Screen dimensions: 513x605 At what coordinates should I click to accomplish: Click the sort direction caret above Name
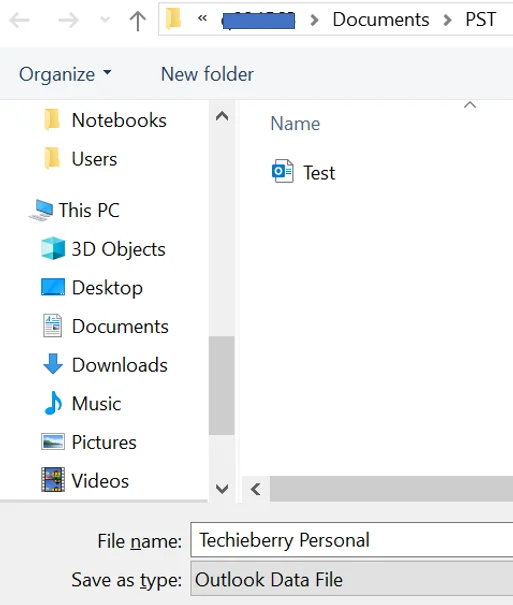coord(470,105)
